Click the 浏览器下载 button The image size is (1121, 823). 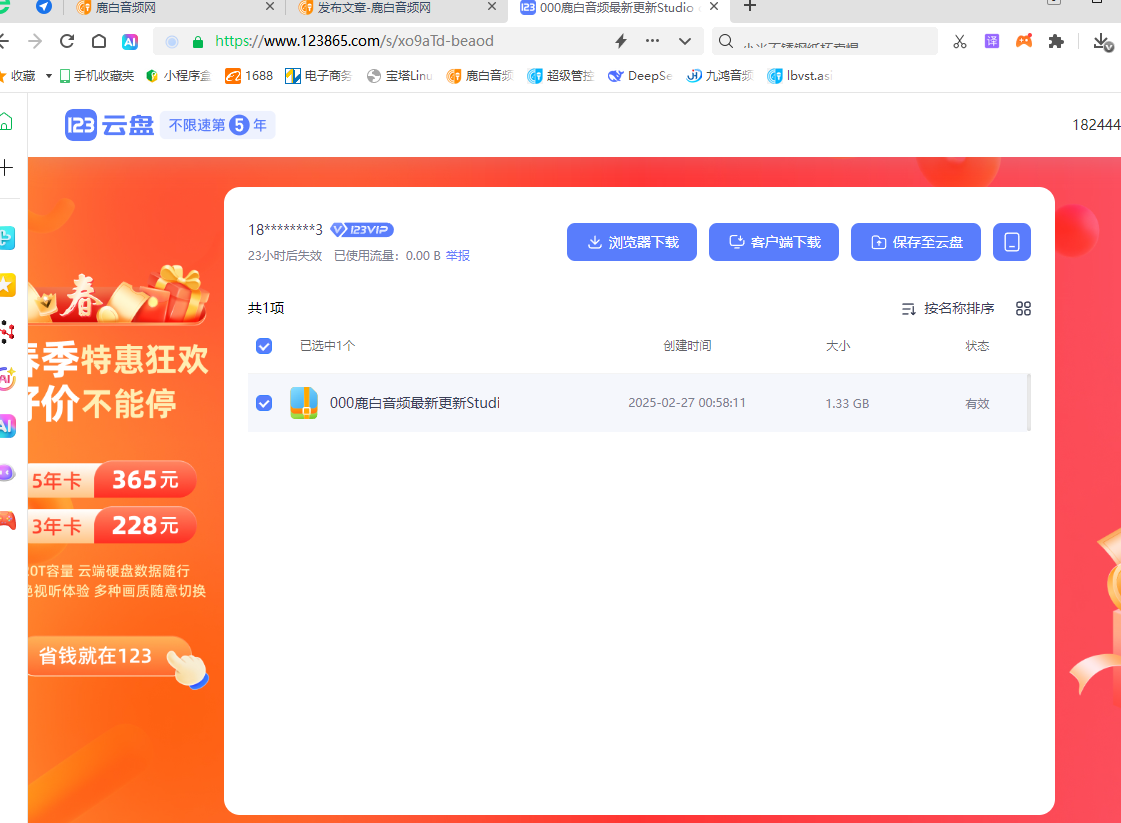tap(632, 242)
